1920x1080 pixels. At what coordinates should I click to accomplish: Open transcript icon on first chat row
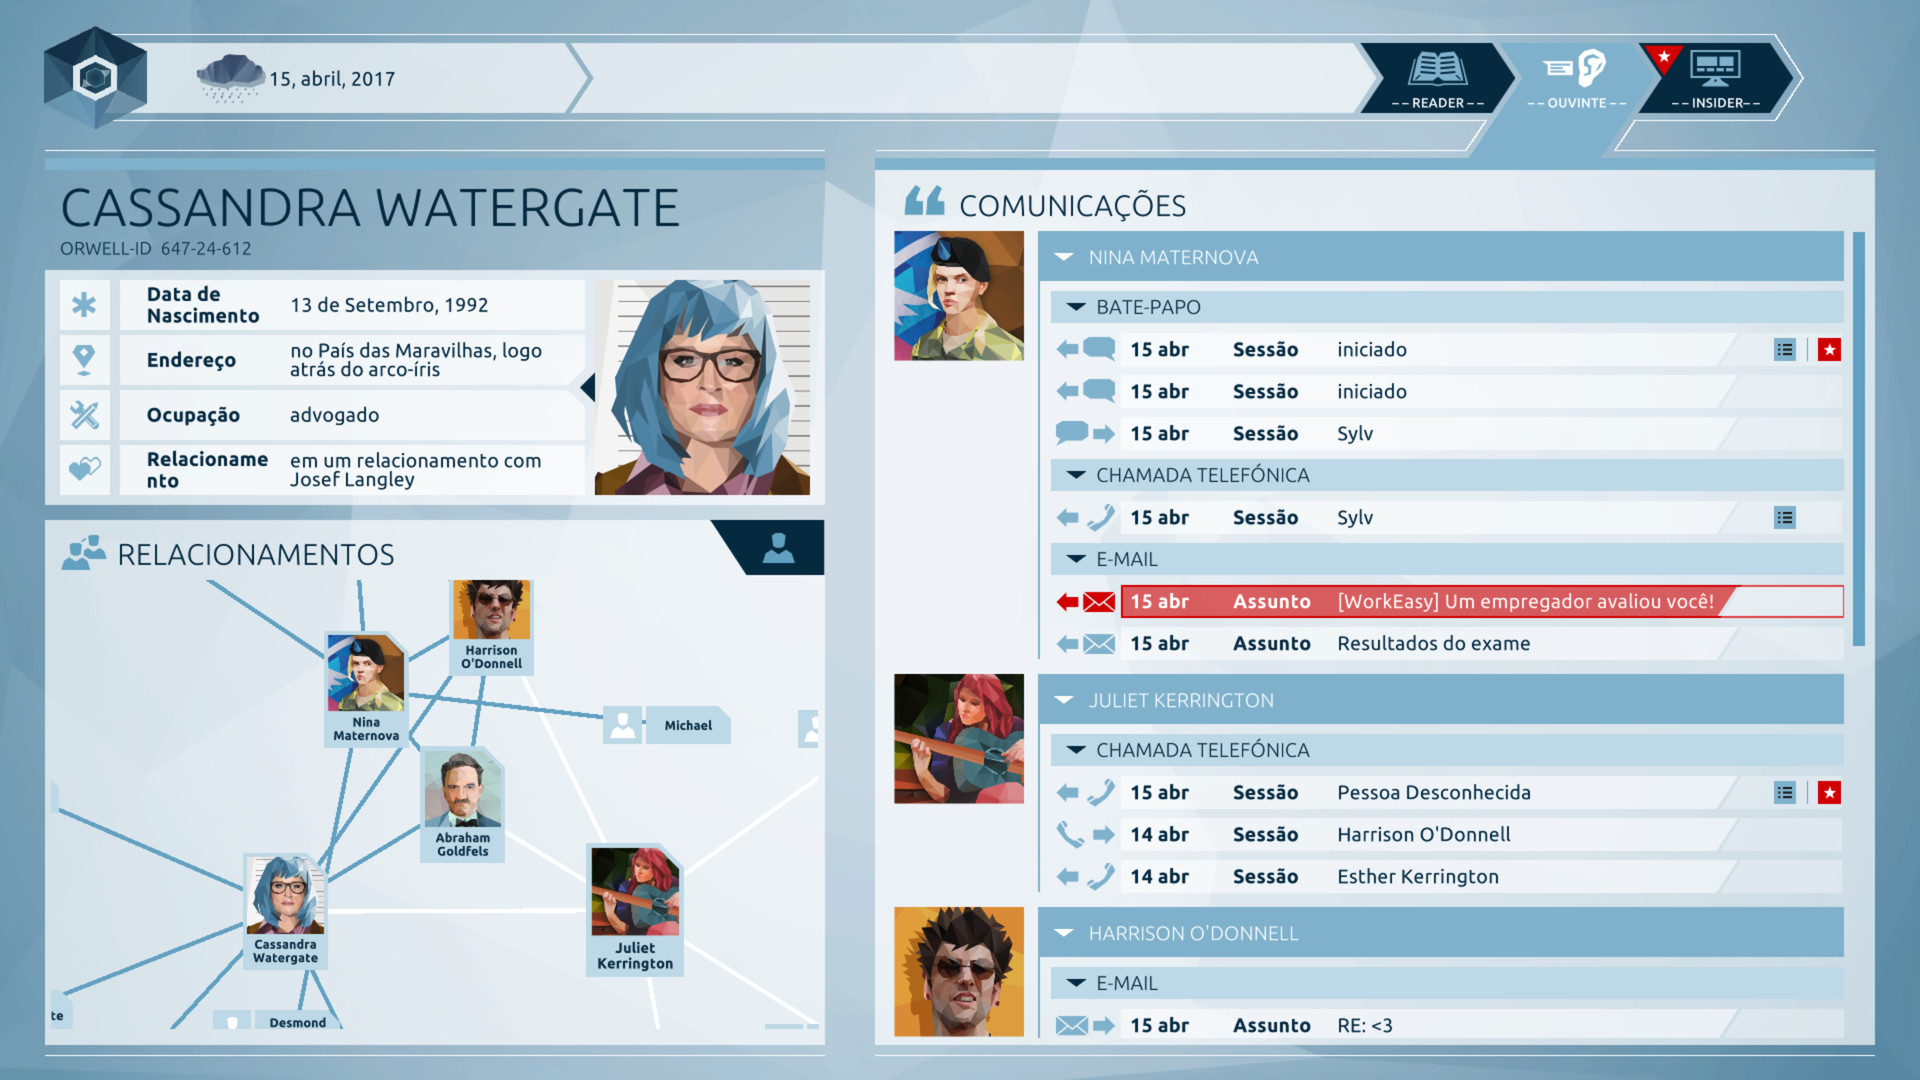(1785, 349)
